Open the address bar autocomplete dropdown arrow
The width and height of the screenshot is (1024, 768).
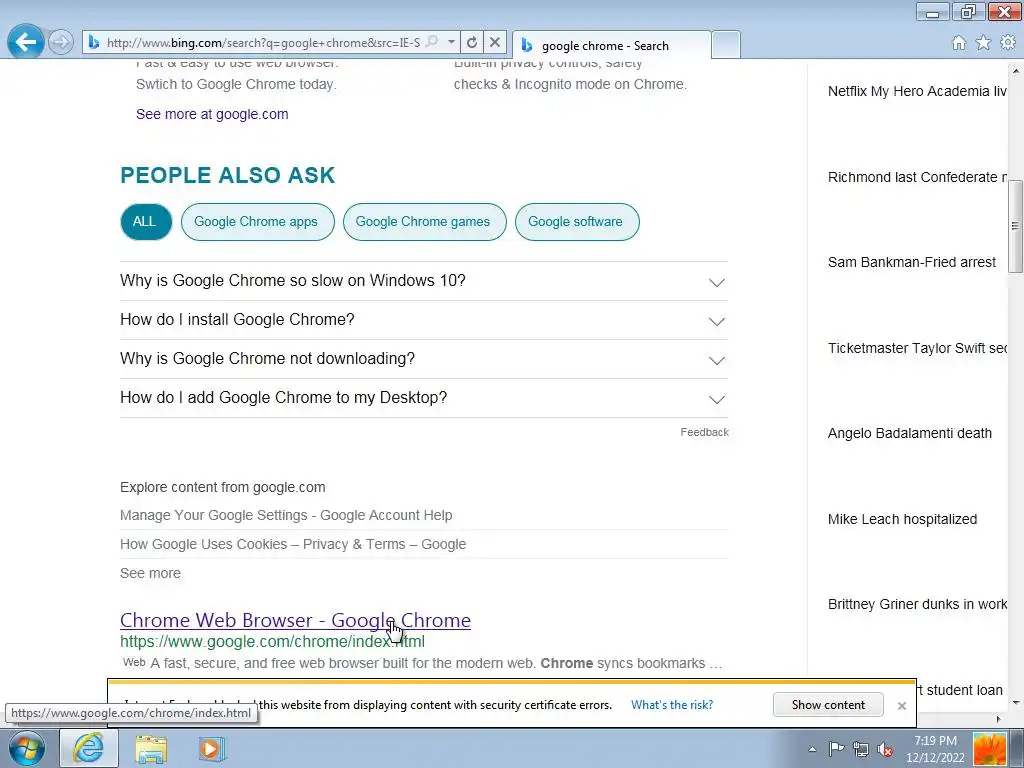click(x=451, y=42)
